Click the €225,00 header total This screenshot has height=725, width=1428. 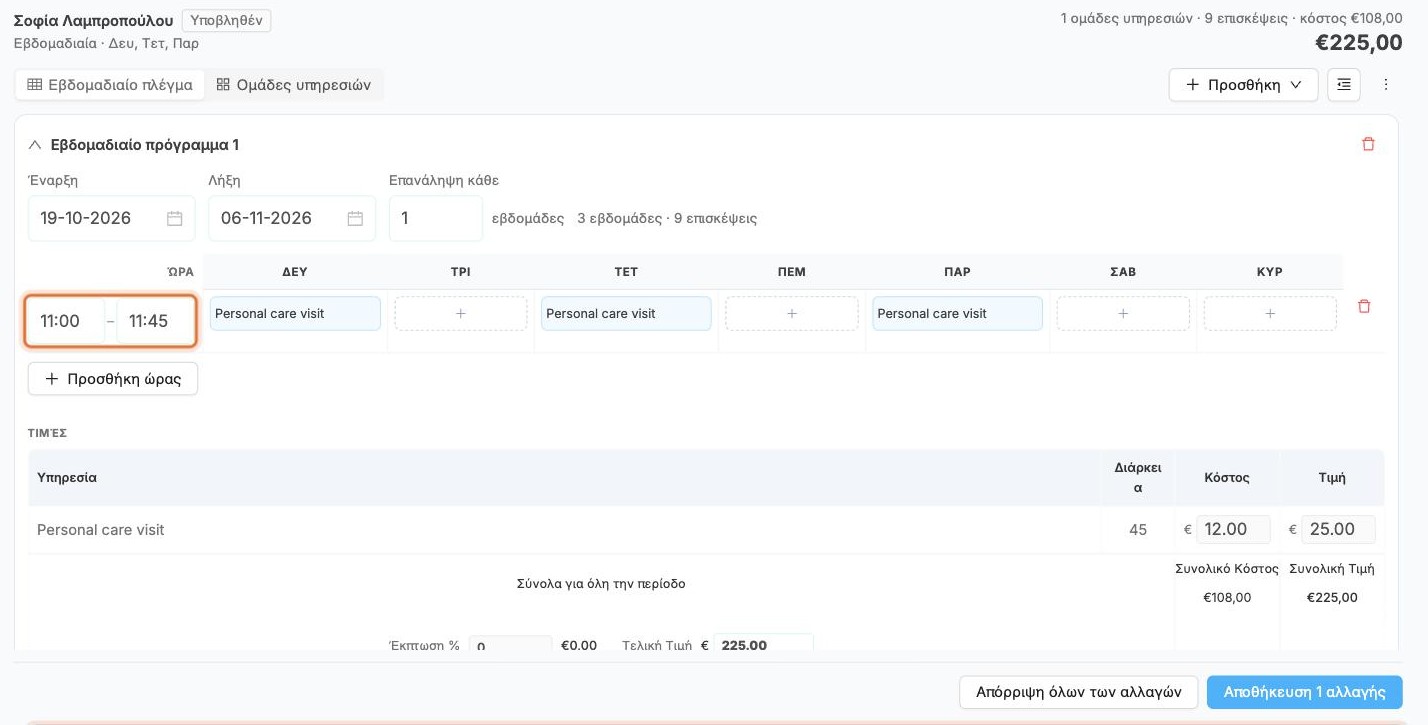coord(1358,43)
